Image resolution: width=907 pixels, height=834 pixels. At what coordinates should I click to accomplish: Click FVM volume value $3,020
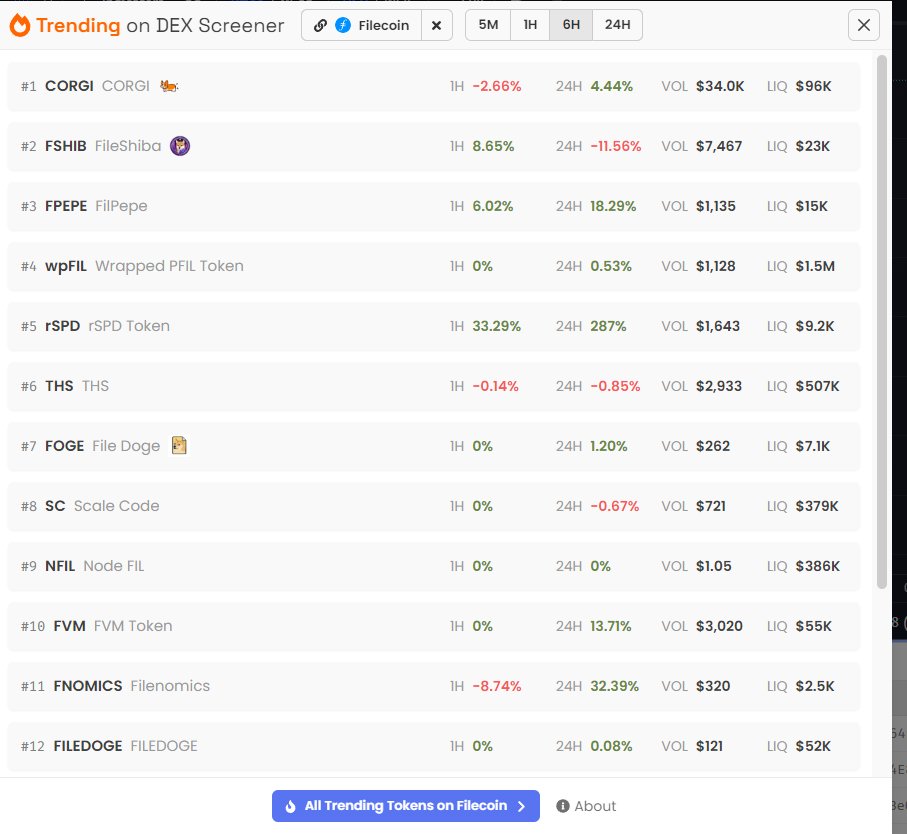click(719, 626)
